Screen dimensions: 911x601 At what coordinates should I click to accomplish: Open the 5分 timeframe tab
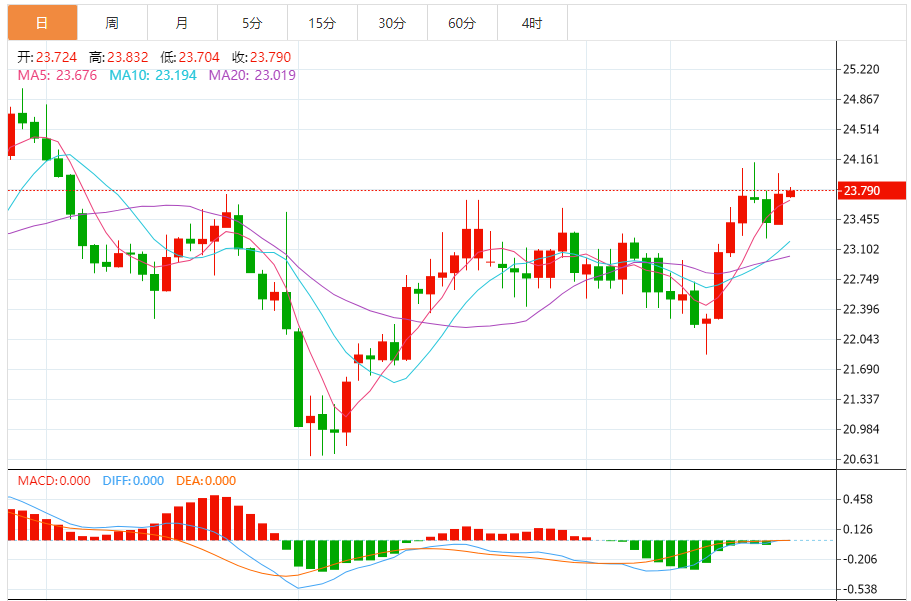[252, 23]
